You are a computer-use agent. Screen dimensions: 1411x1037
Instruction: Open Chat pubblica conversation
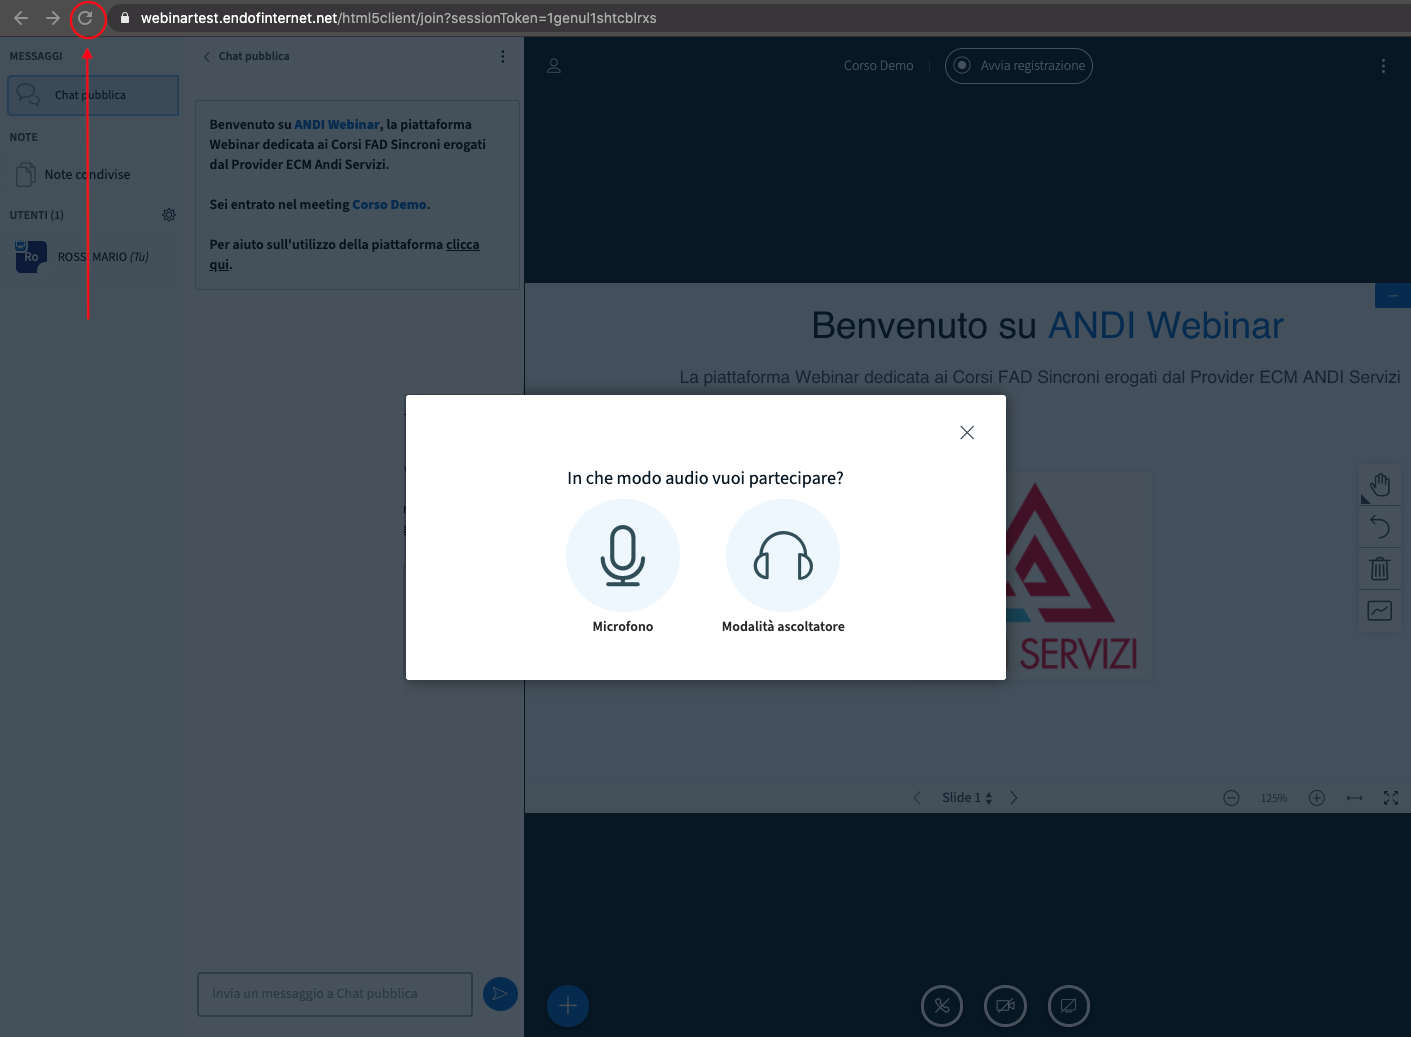(x=93, y=96)
